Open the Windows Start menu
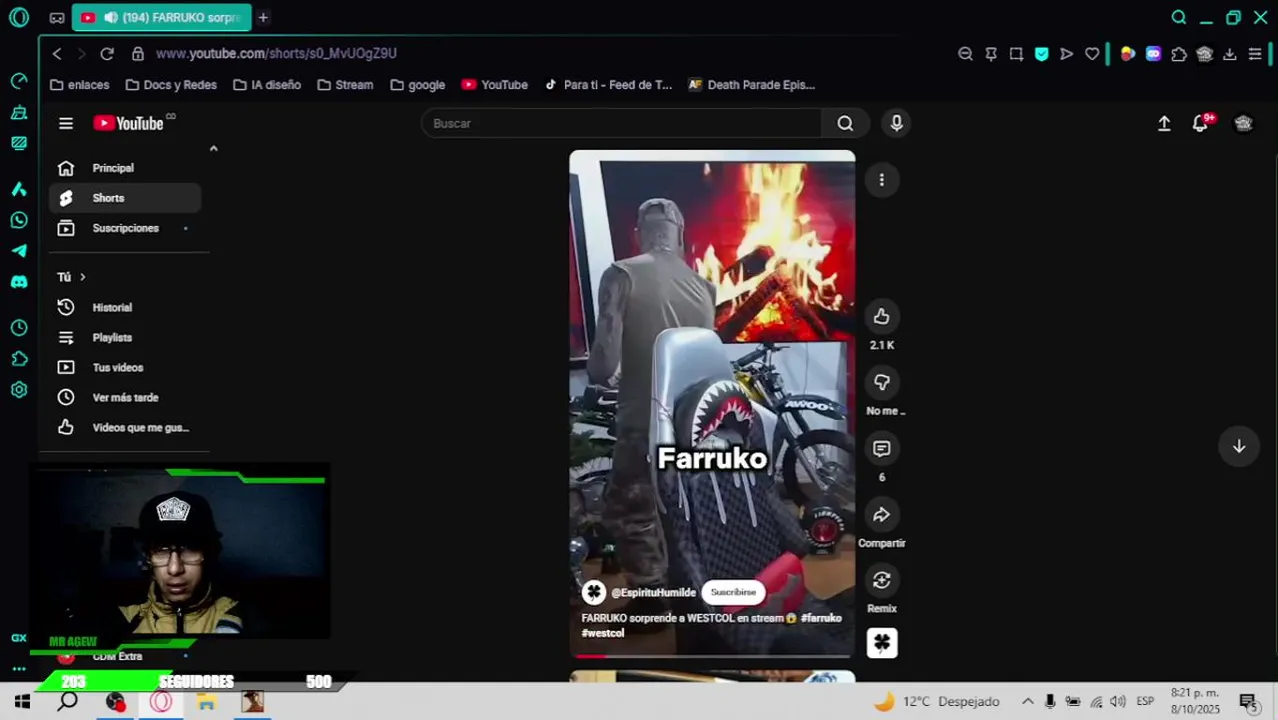The height and width of the screenshot is (720, 1278). (x=22, y=702)
